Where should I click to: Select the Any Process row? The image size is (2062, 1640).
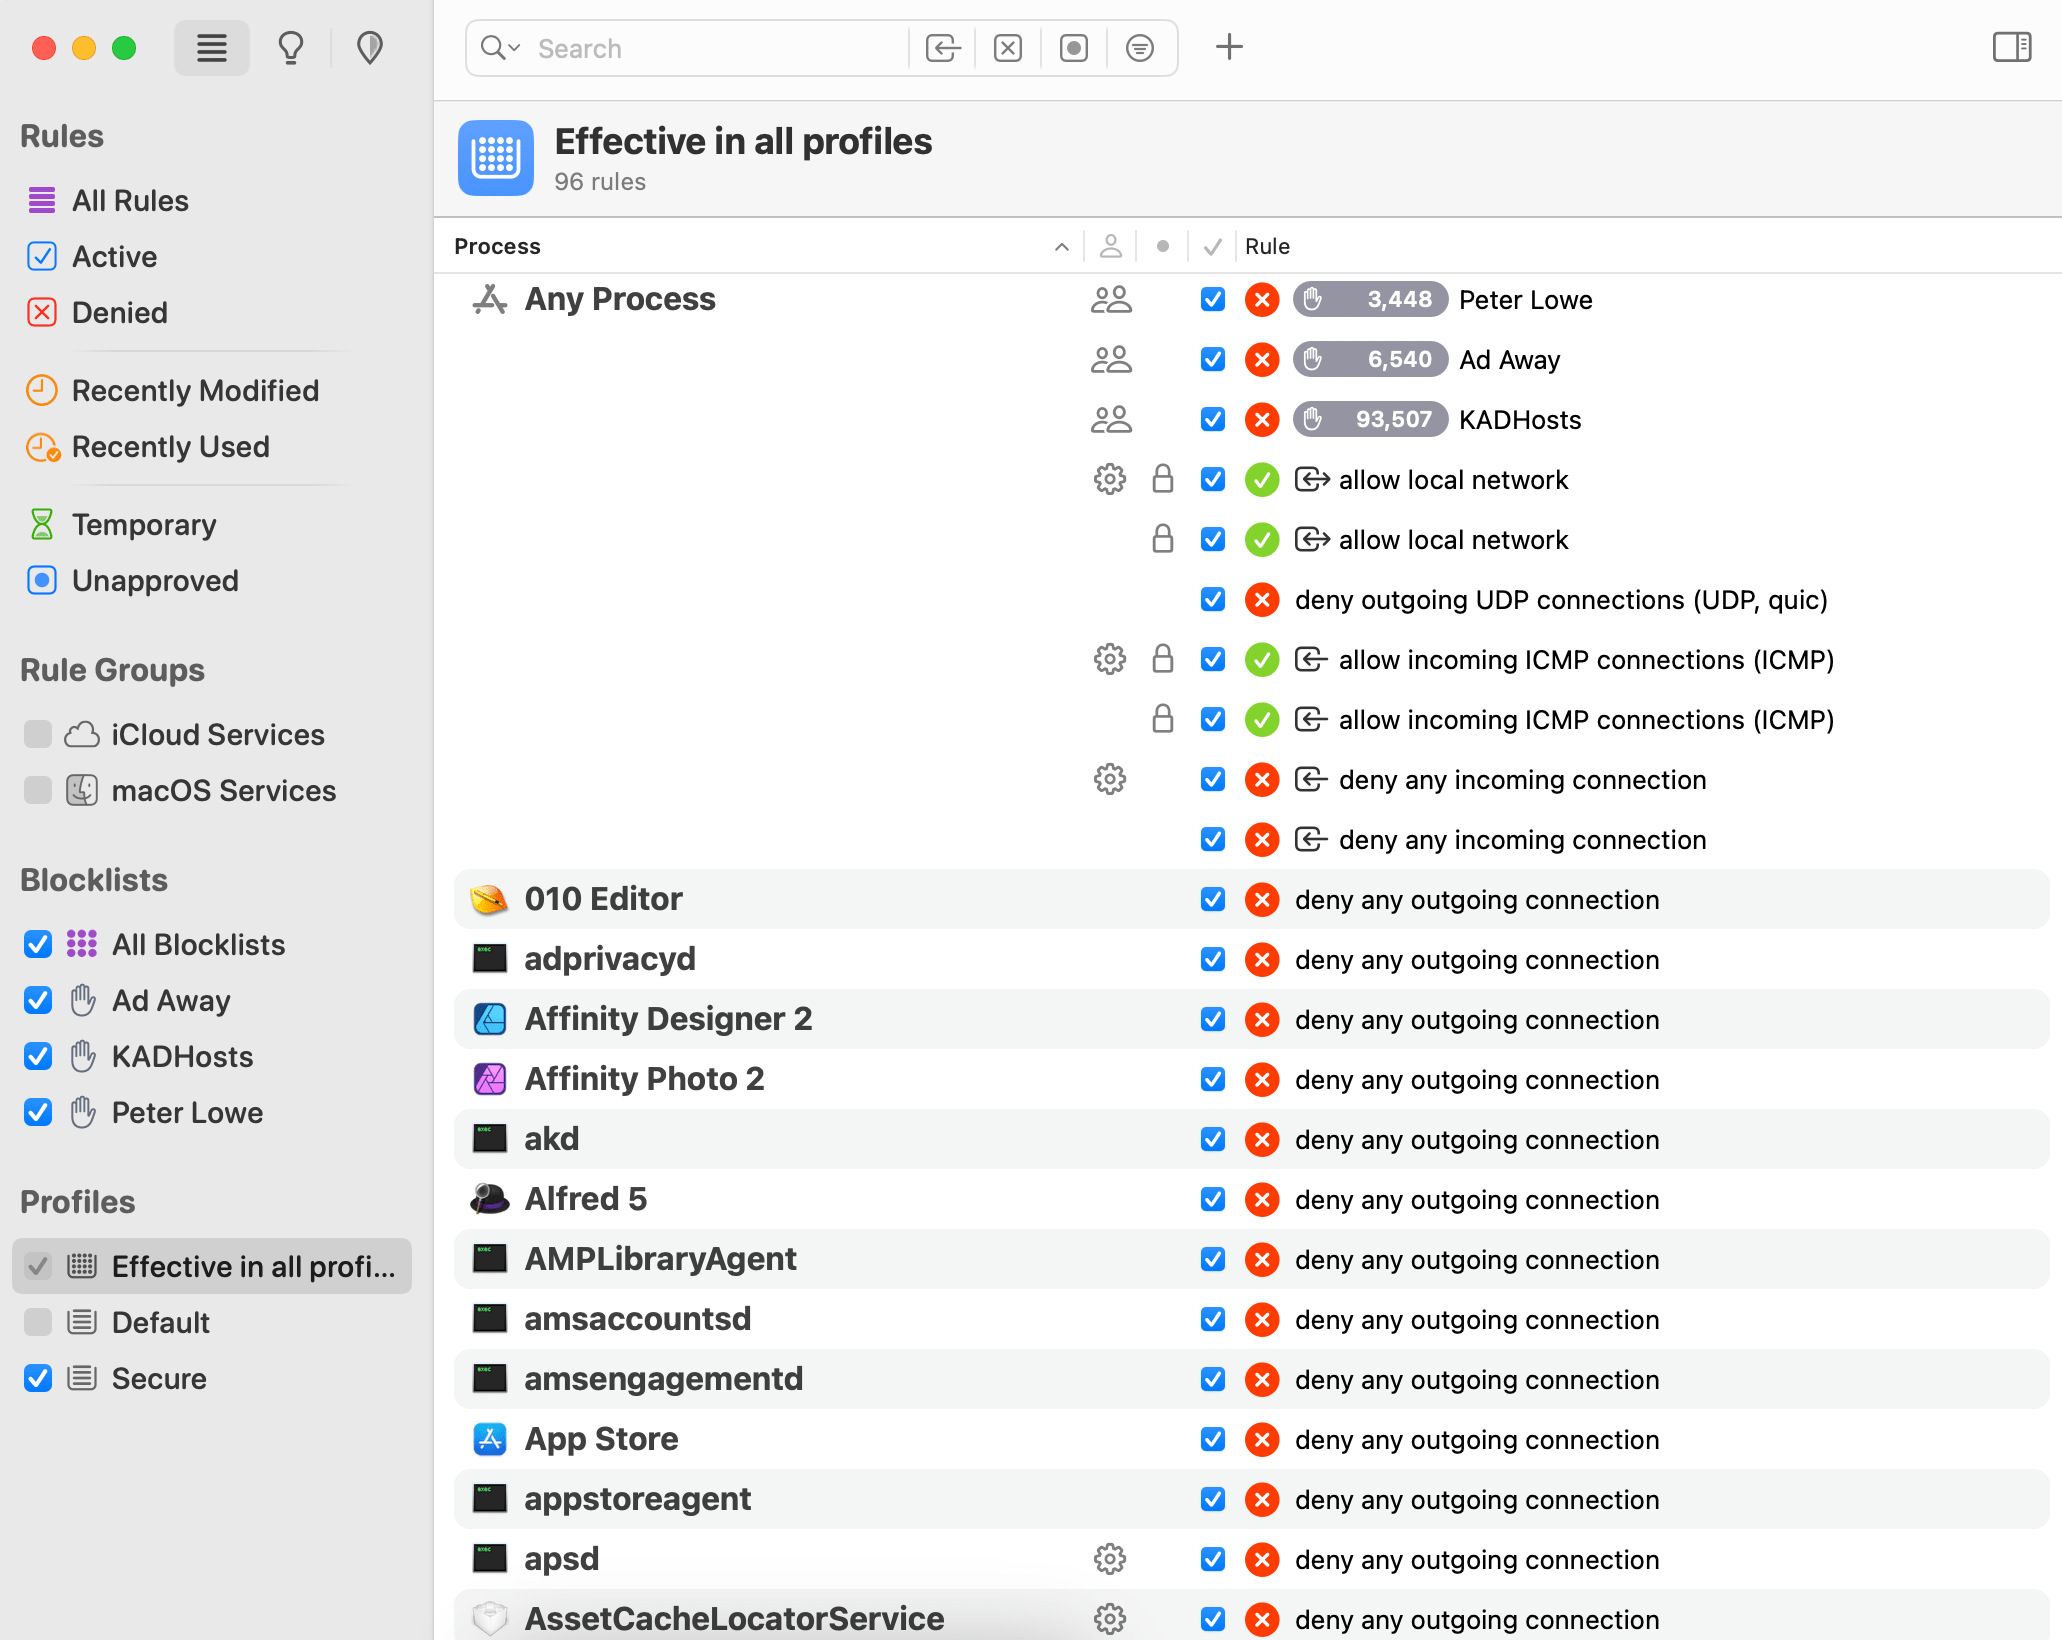point(1252,300)
